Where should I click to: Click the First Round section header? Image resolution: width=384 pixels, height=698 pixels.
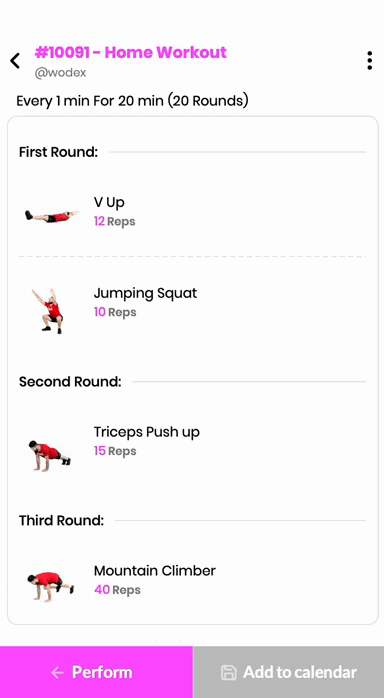(58, 152)
